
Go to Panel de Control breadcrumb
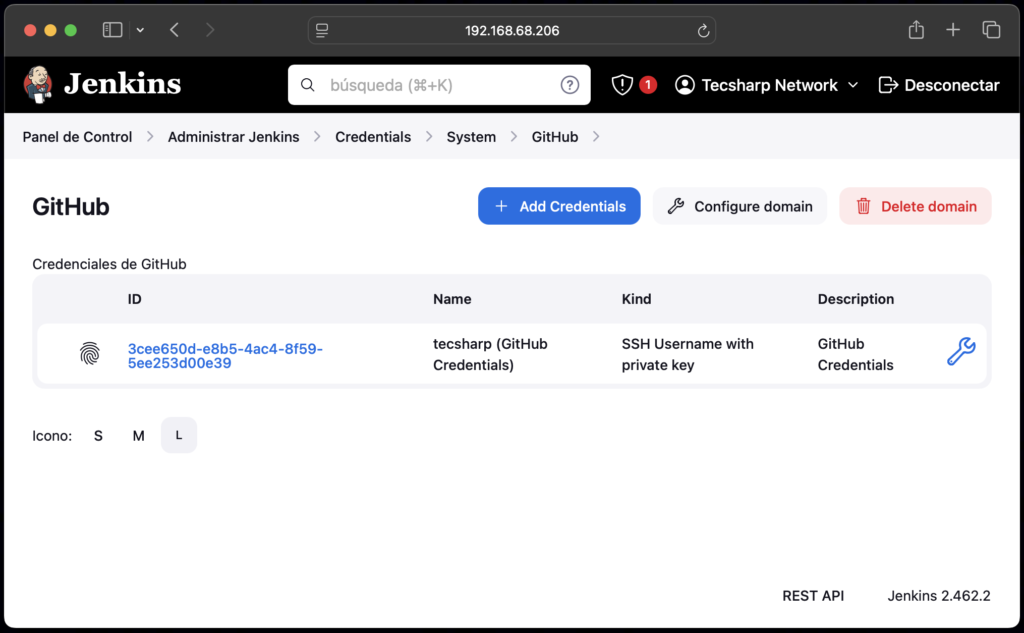click(77, 137)
